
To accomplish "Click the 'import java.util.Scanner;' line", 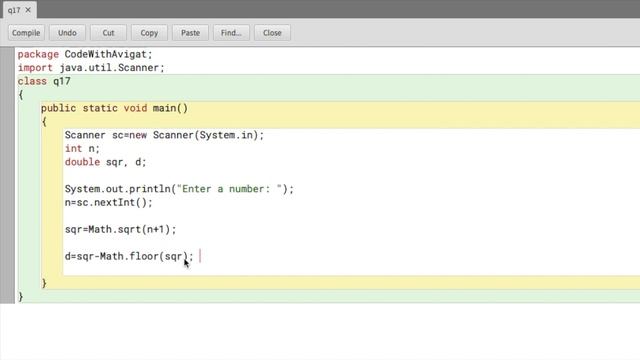I will click(91, 68).
